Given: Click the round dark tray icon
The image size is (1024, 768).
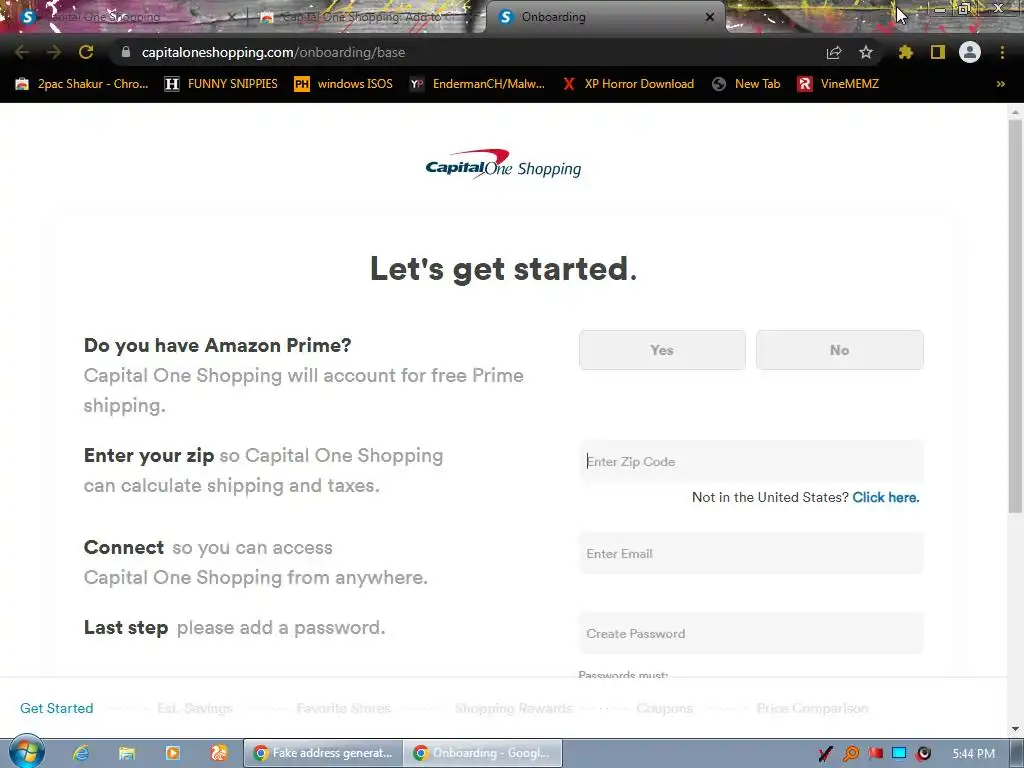Looking at the screenshot, I should (923, 754).
